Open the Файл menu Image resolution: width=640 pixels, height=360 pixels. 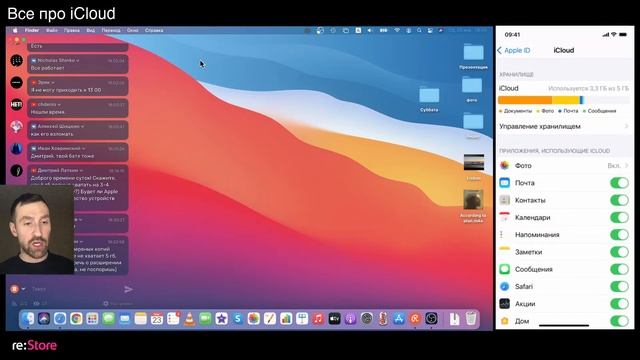point(52,31)
